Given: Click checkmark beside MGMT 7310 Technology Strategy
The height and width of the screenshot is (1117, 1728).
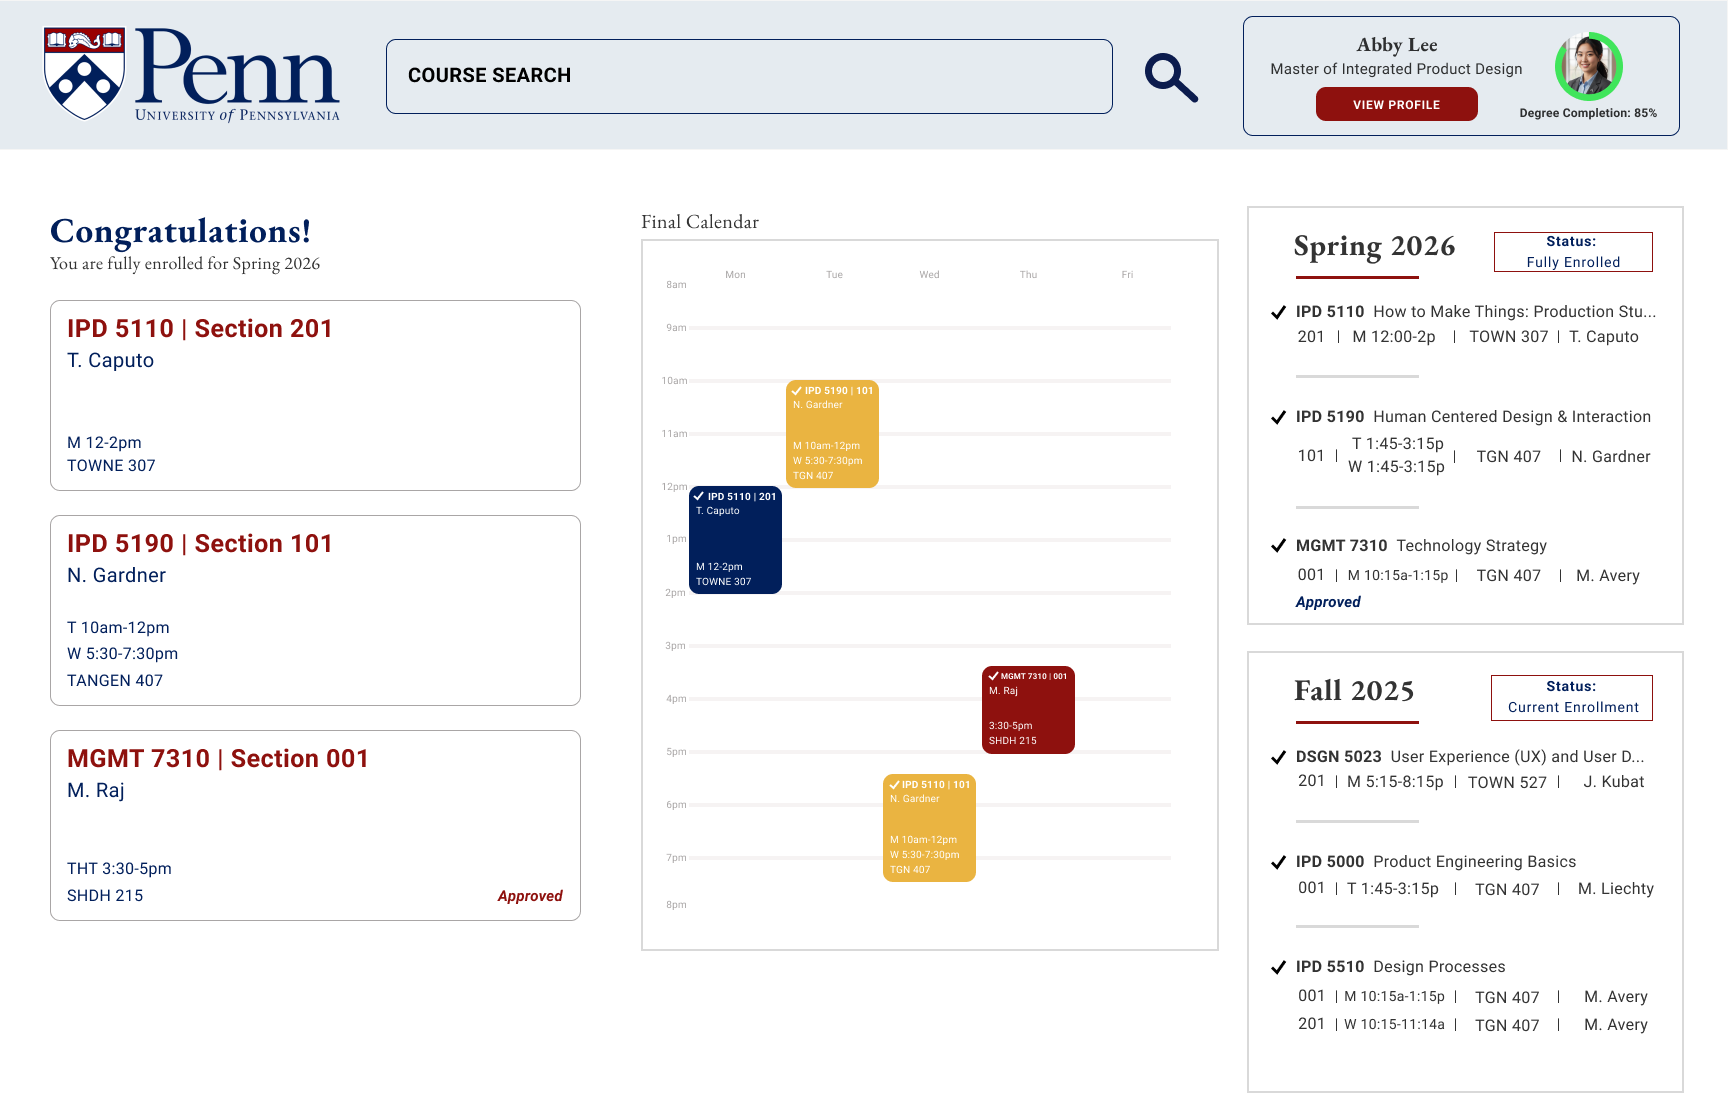Looking at the screenshot, I should point(1278,545).
